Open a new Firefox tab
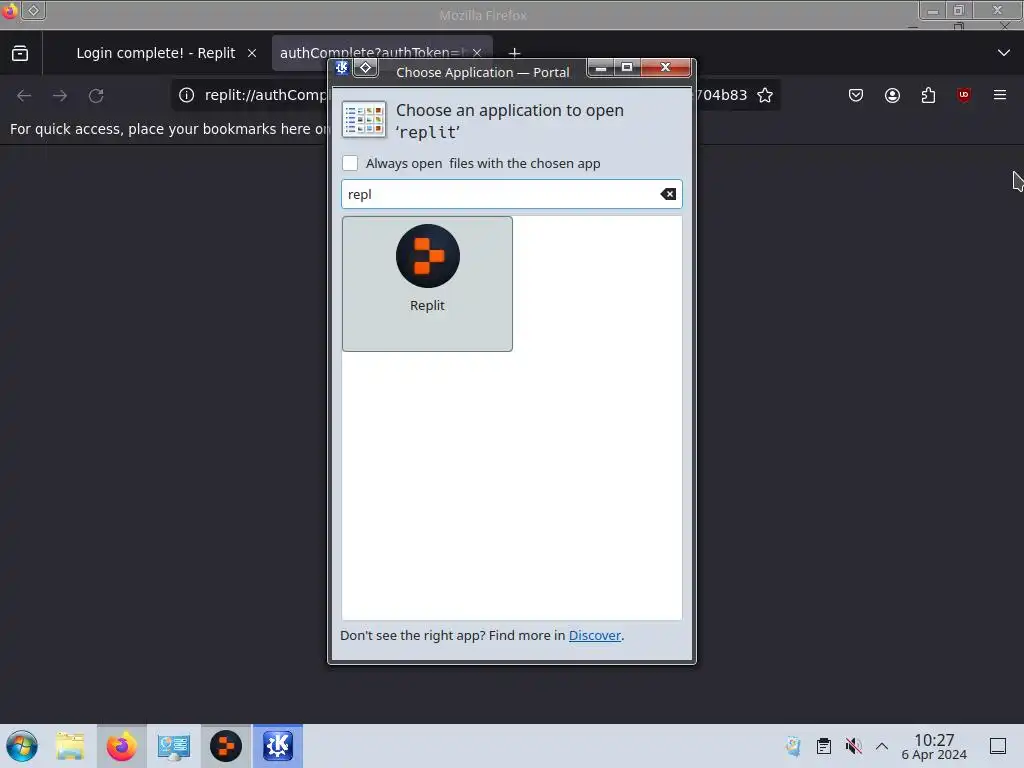This screenshot has height=768, width=1024. 515,53
